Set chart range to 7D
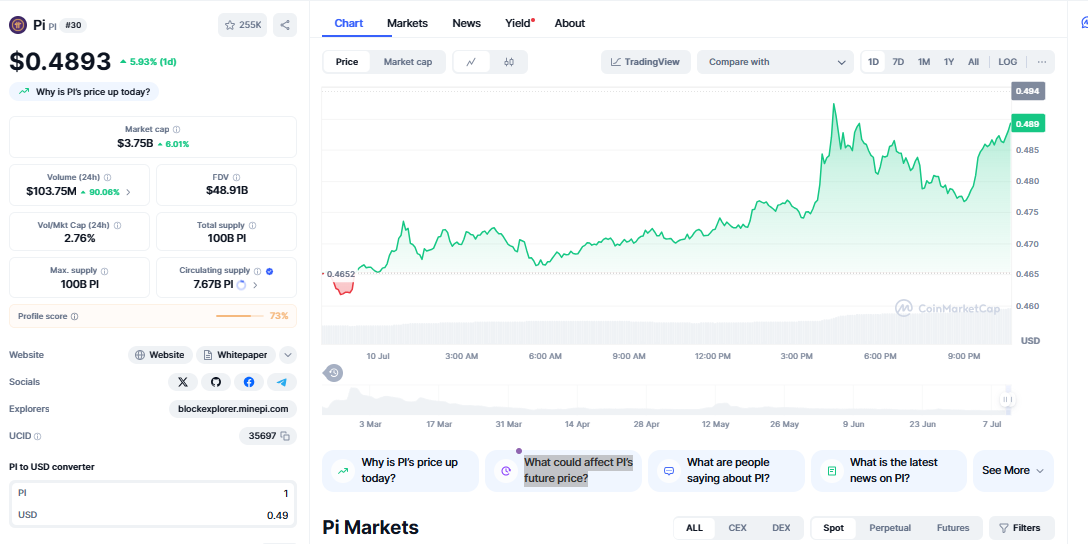1088x544 pixels. pyautogui.click(x=898, y=62)
